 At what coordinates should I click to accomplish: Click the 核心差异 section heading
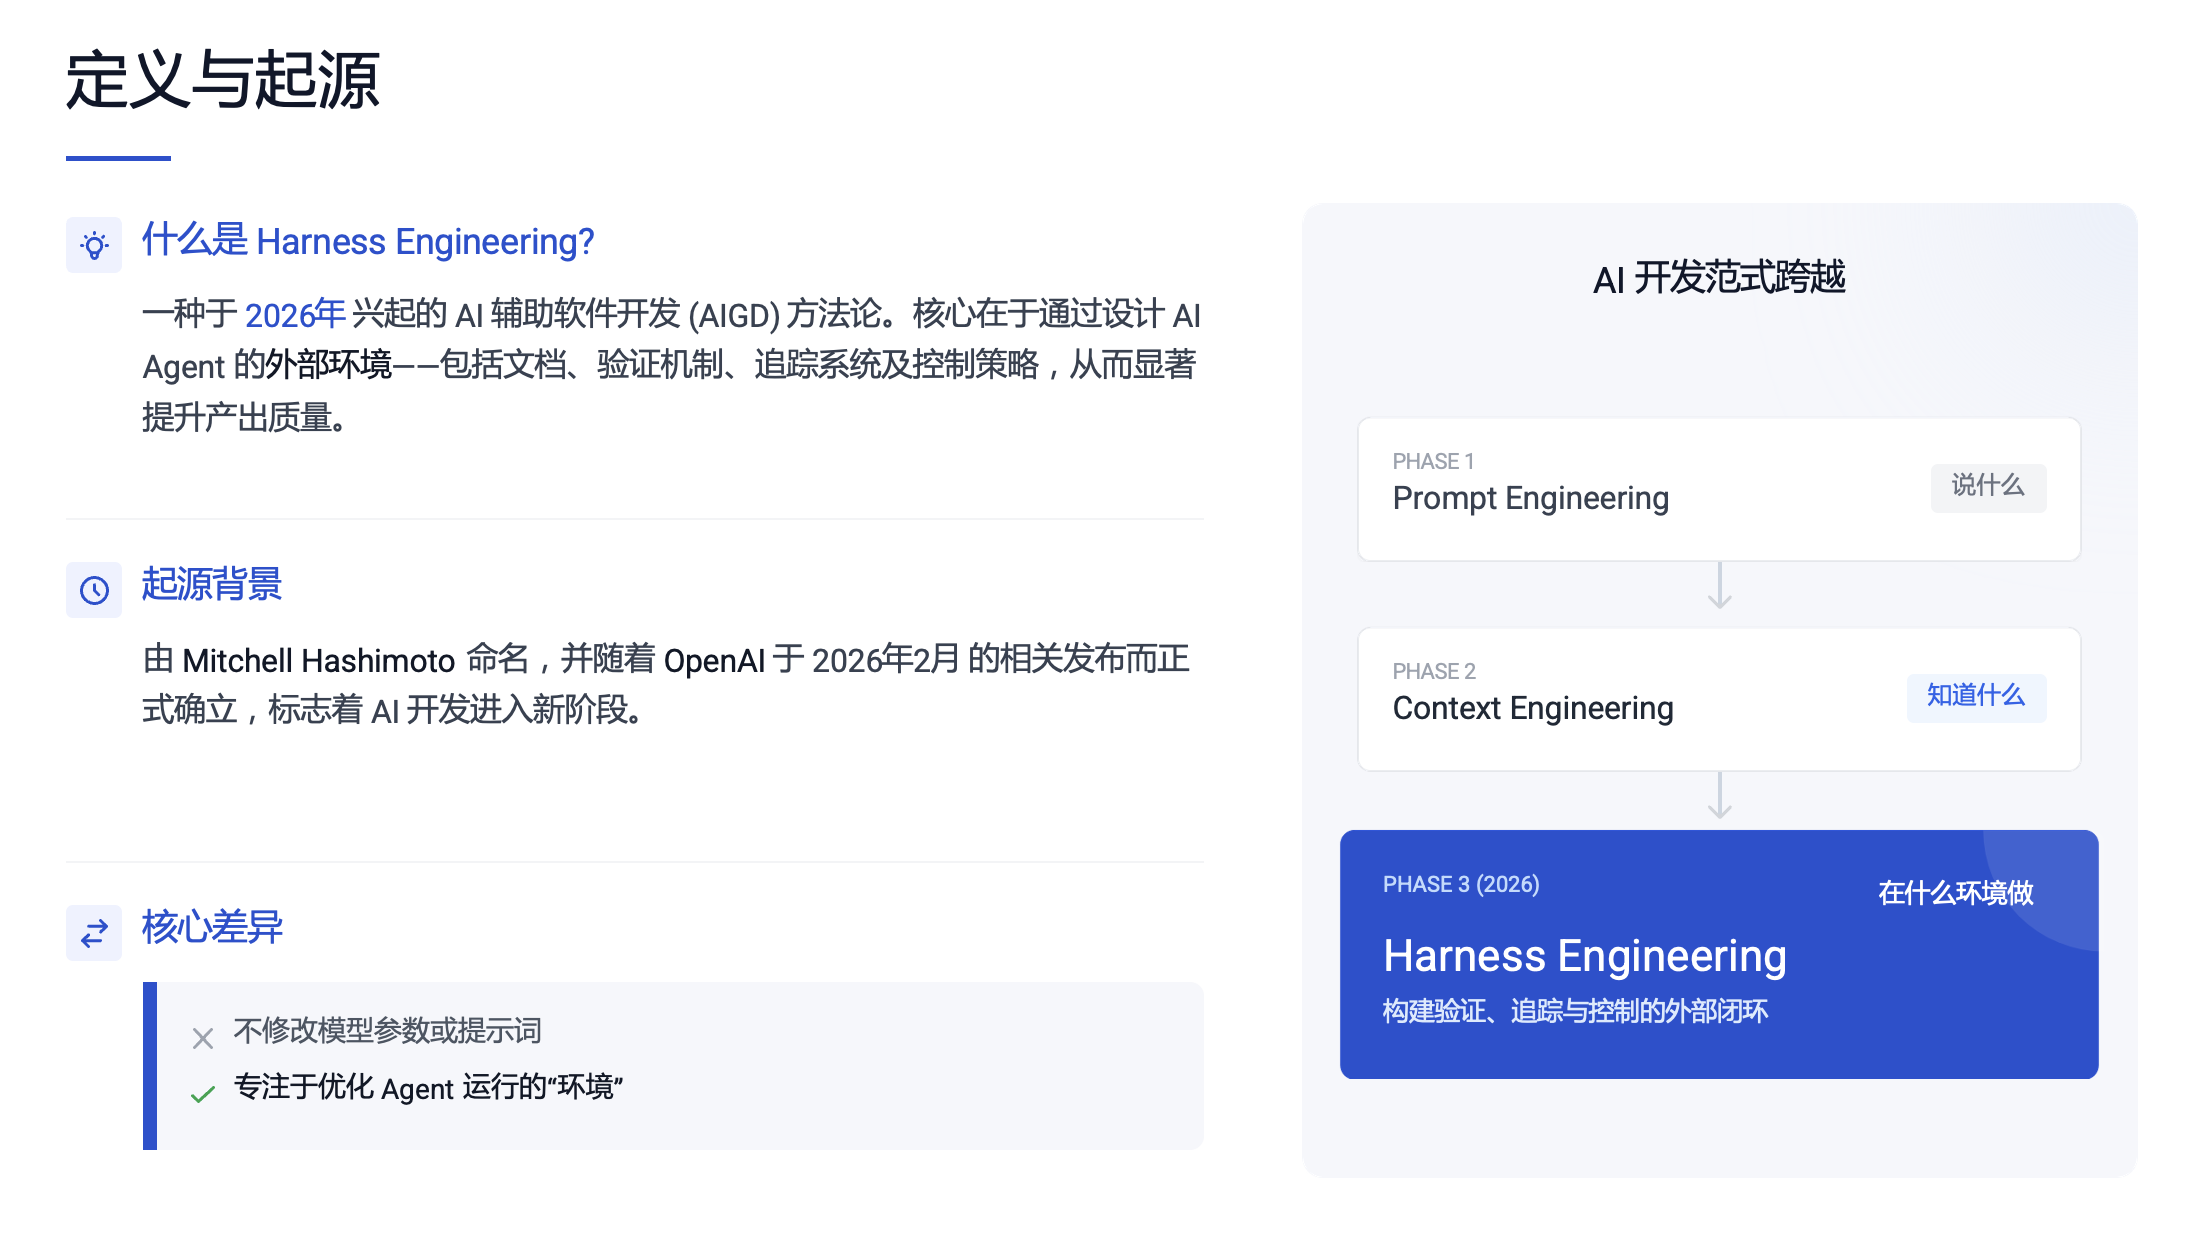coord(212,927)
